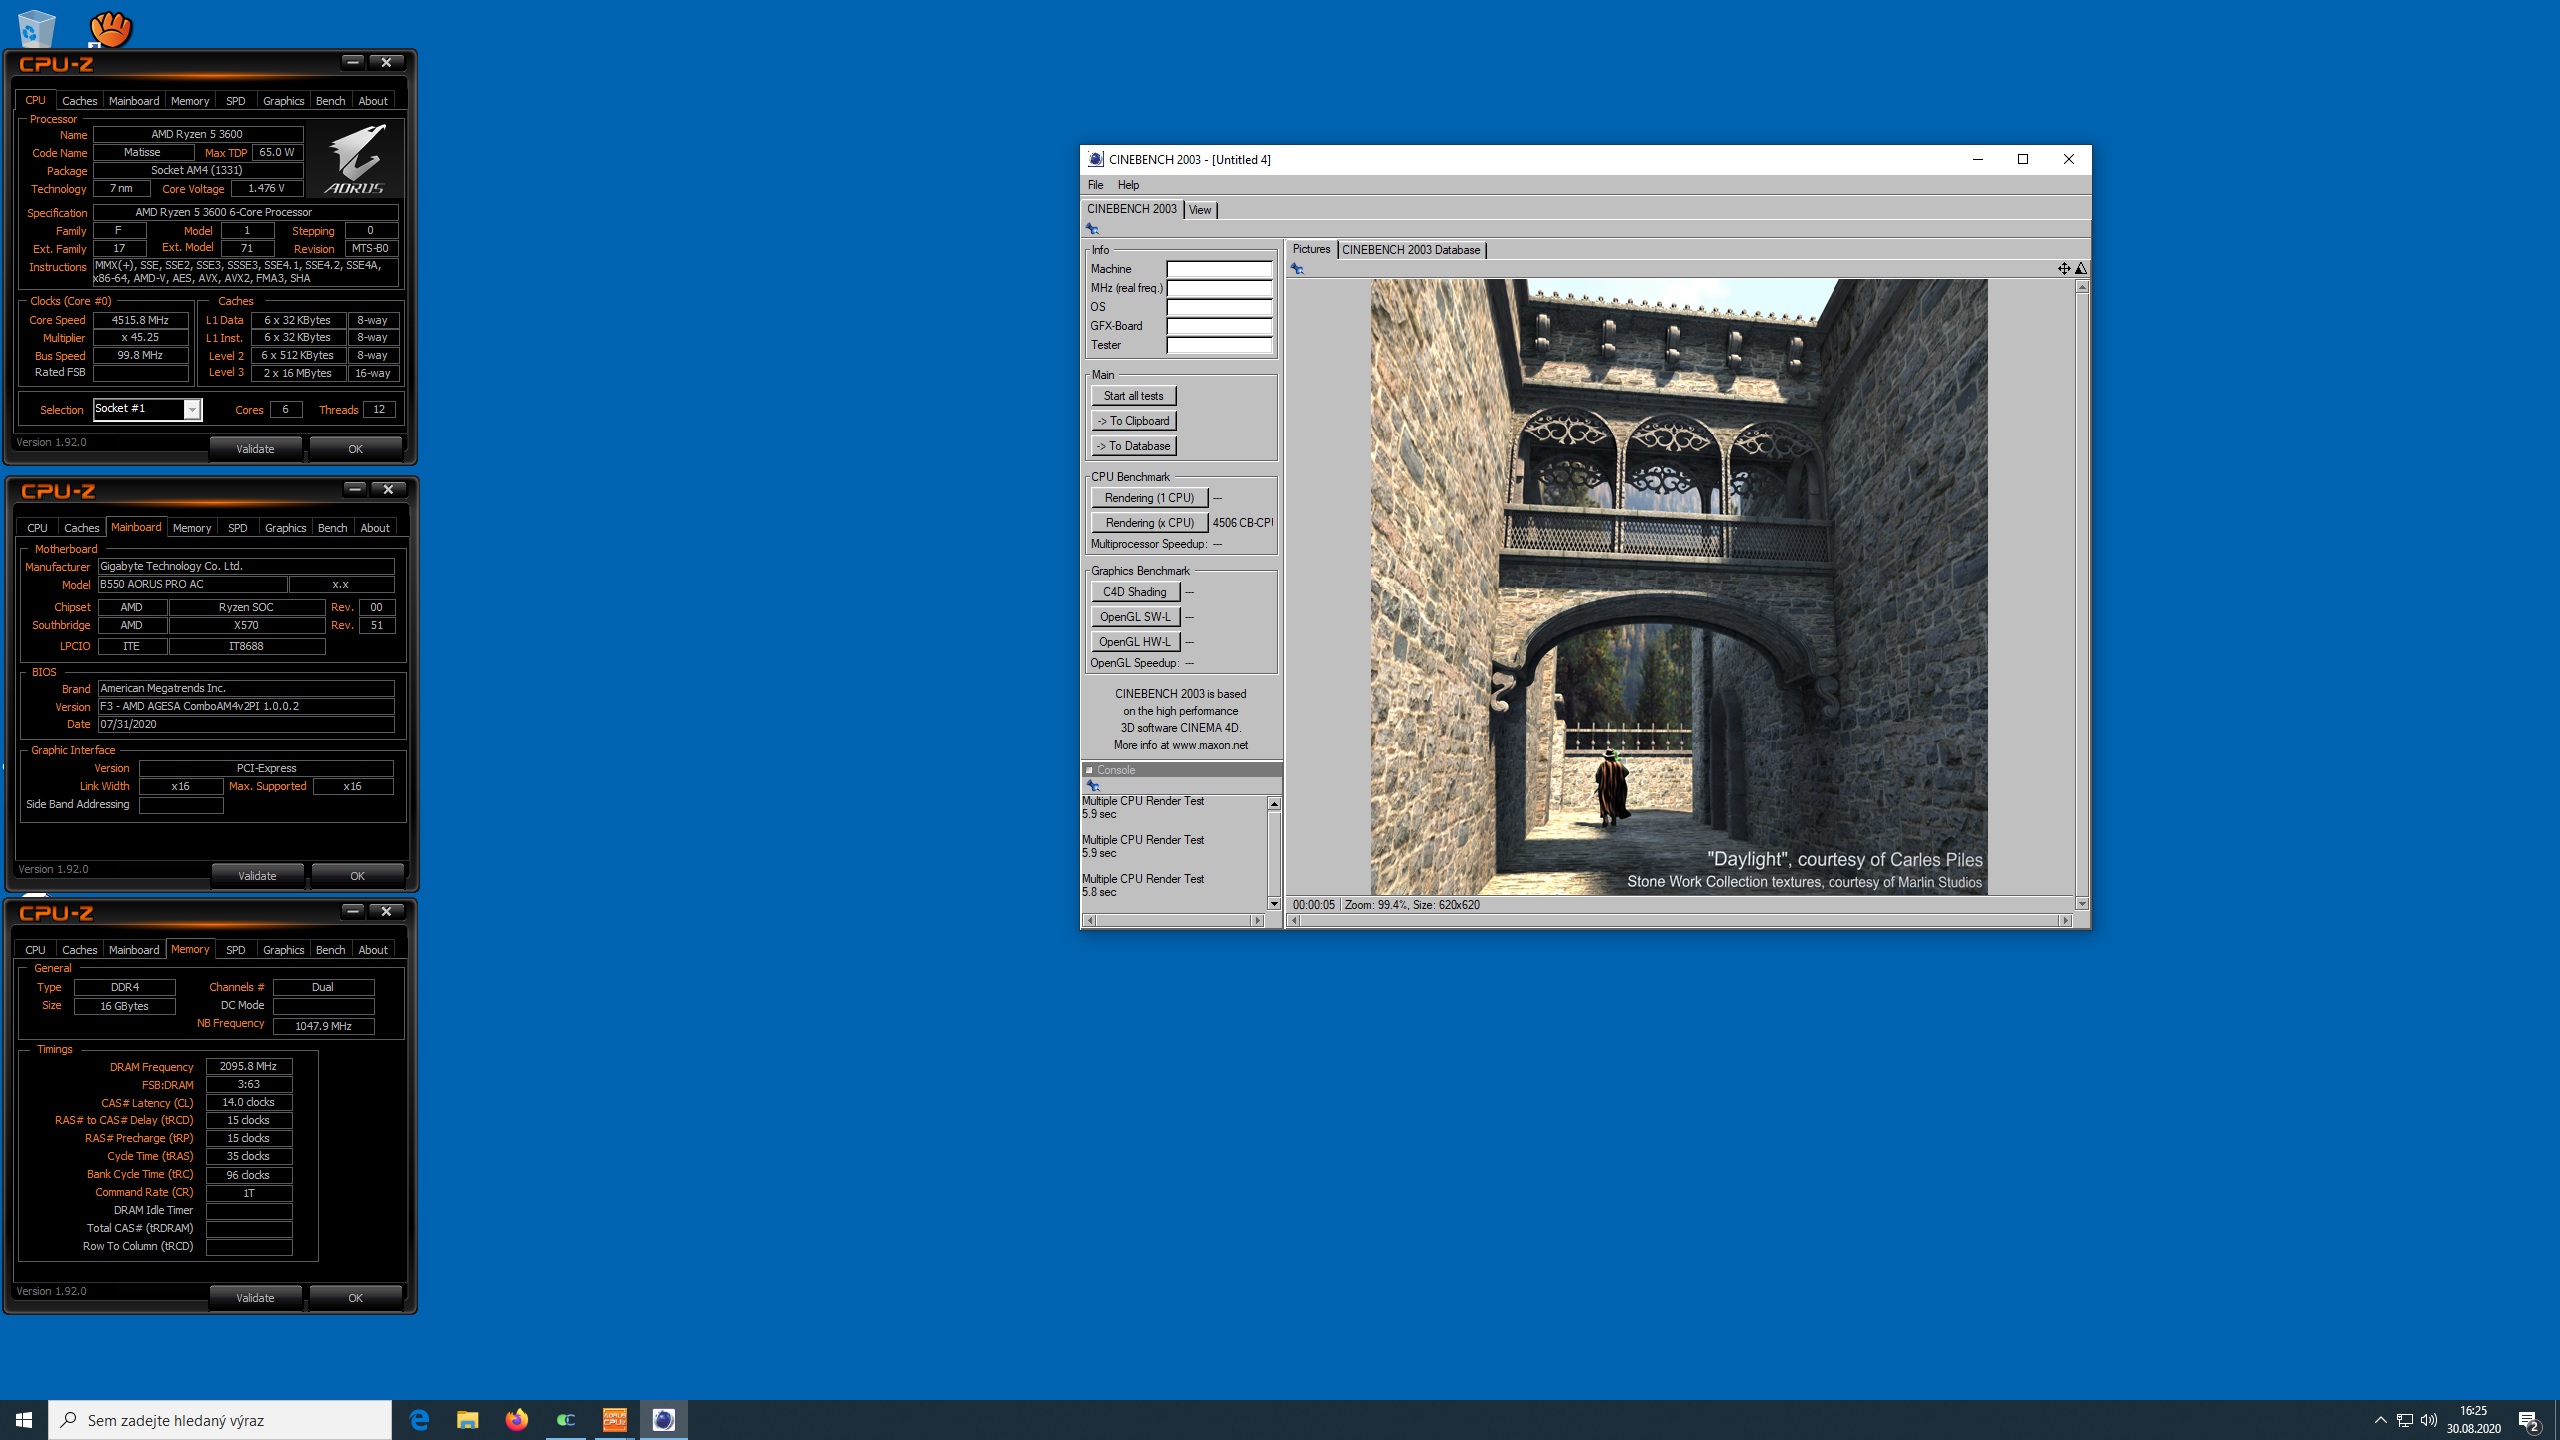Open File Explorer from taskbar

[468, 1420]
